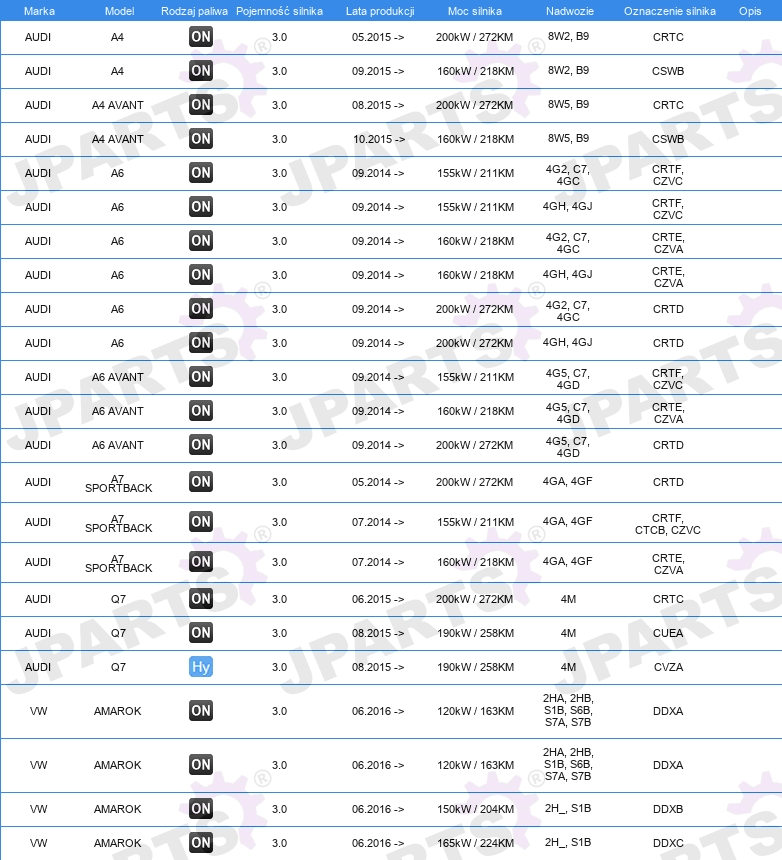Click ON icon in AMAROK DDXC row
The height and width of the screenshot is (860, 782).
[x=201, y=843]
